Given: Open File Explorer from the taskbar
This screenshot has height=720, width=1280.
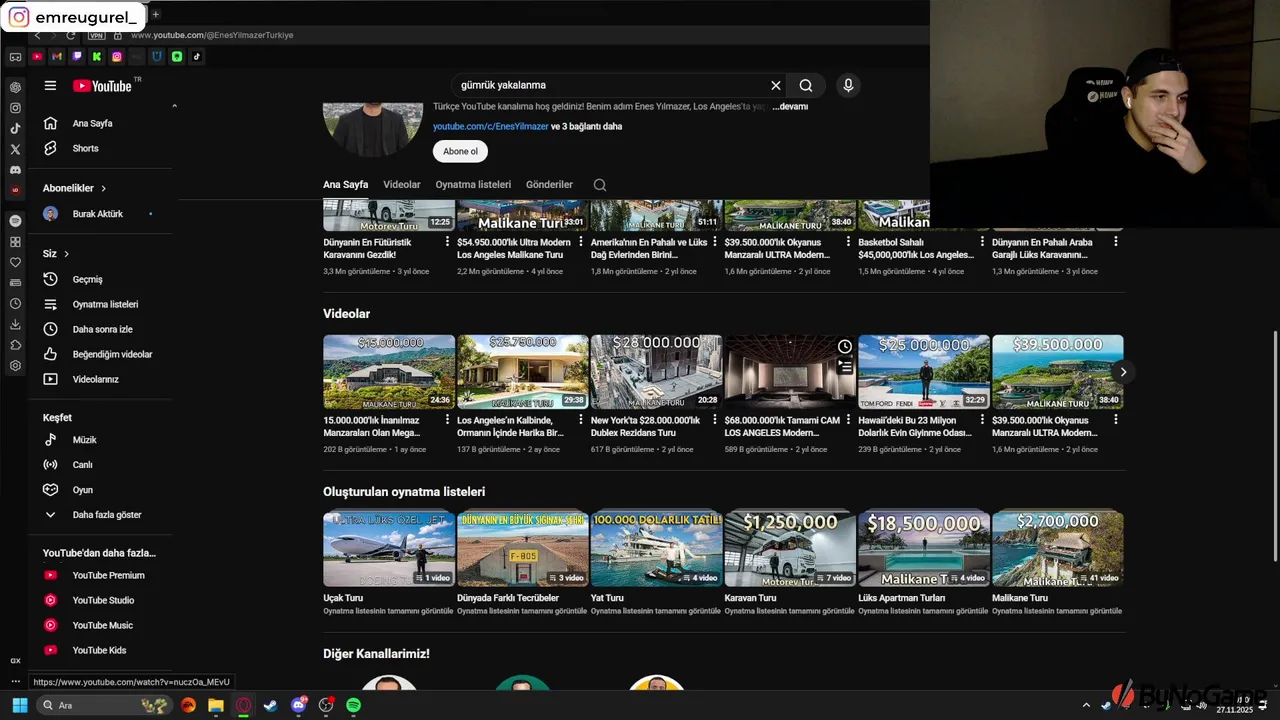Looking at the screenshot, I should (x=215, y=705).
